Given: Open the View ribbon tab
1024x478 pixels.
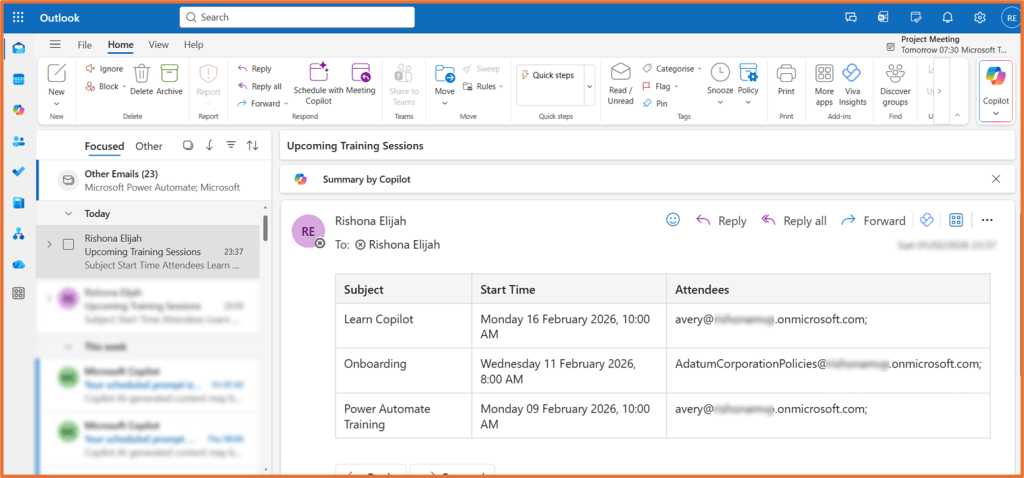Looking at the screenshot, I should 158,45.
